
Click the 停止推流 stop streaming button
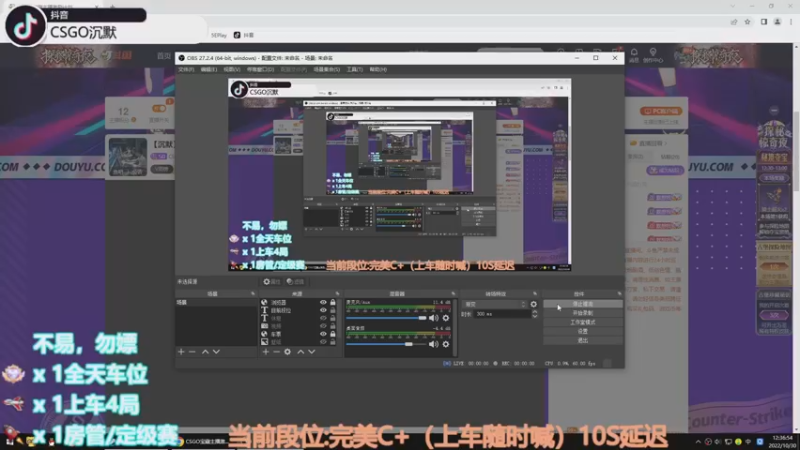point(583,304)
